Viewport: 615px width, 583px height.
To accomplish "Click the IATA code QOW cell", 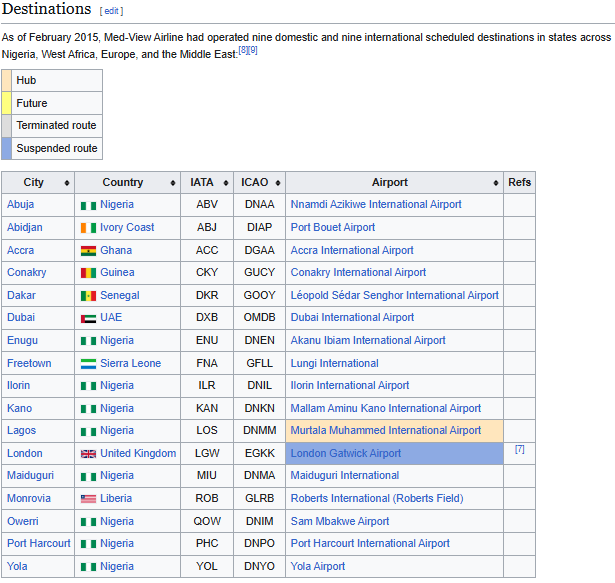I will pyautogui.click(x=207, y=521).
